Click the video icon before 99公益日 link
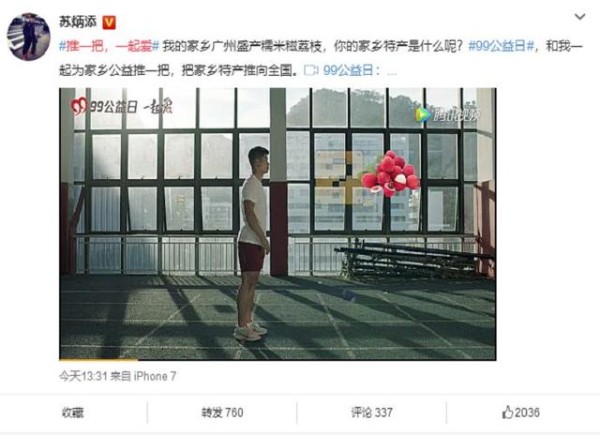Viewport: 600px width, 435px height. point(311,70)
